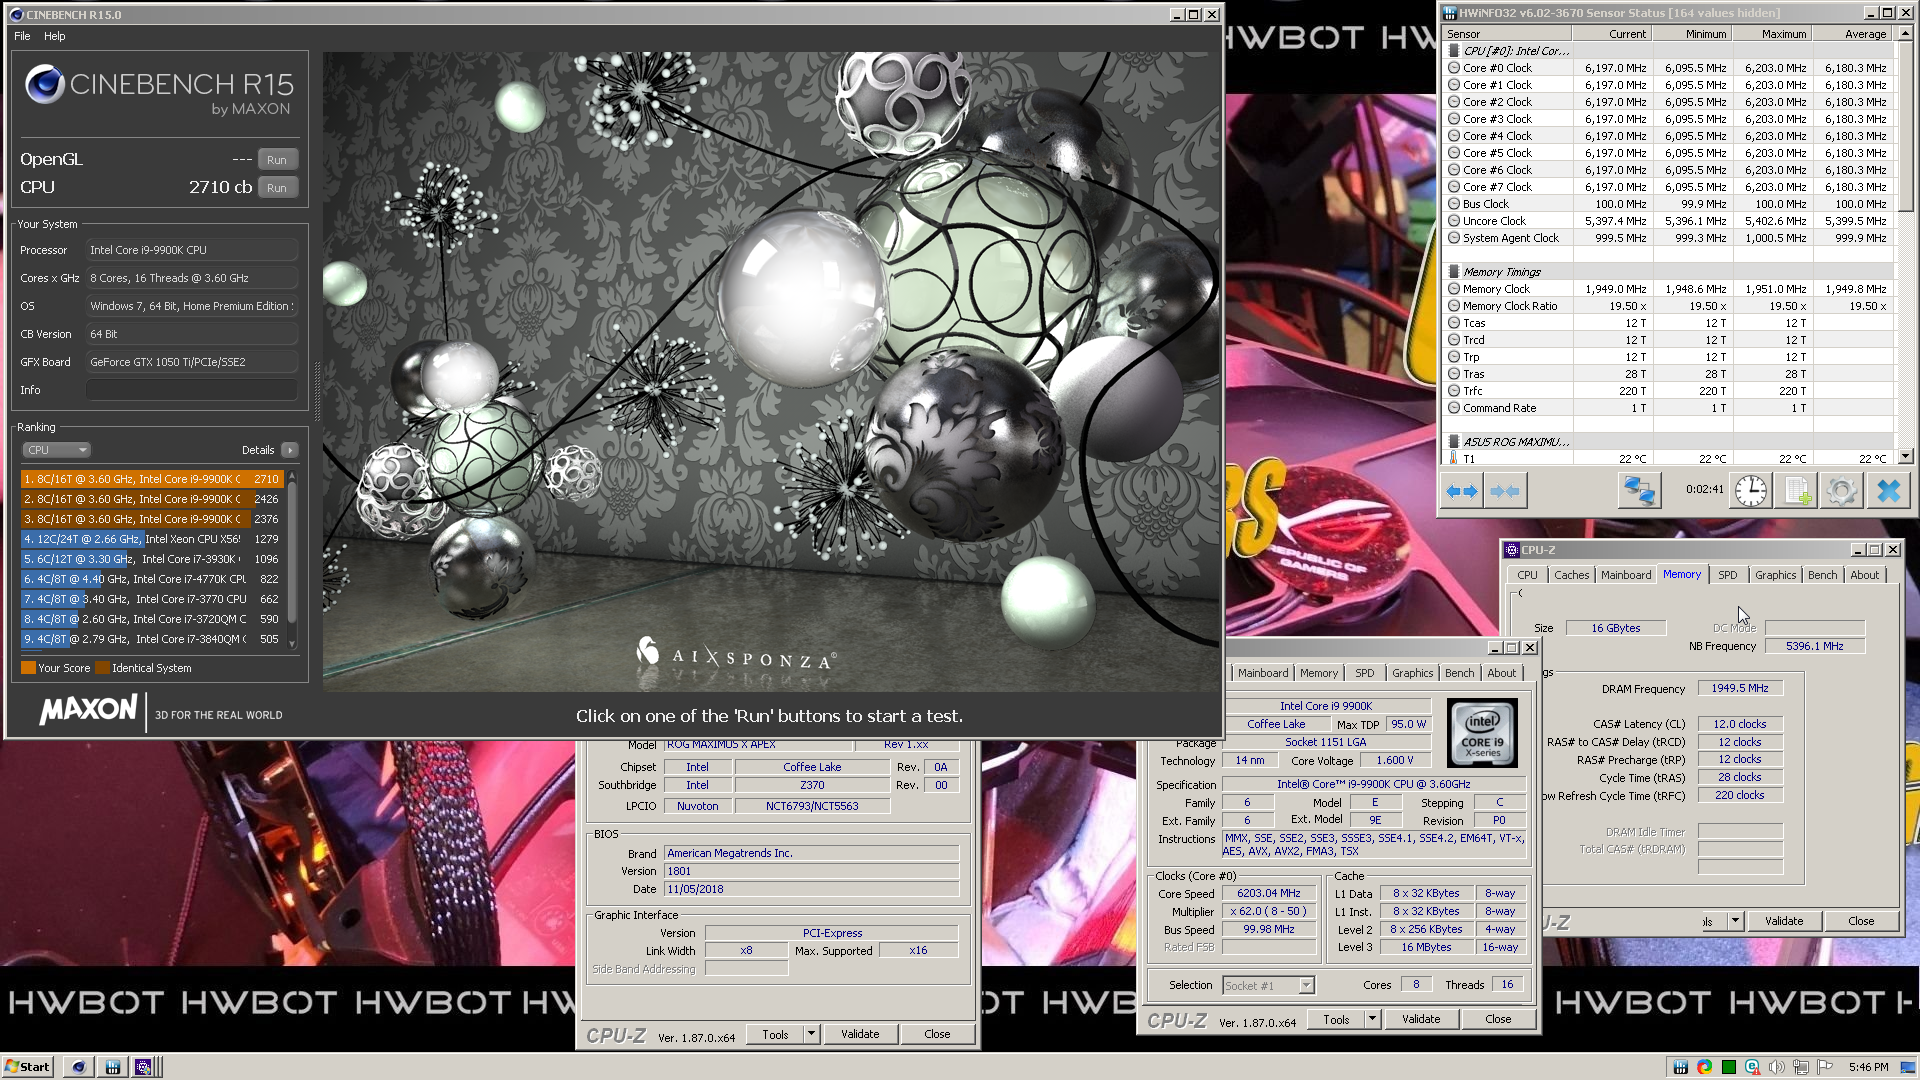Open the Start menu

(27, 1067)
